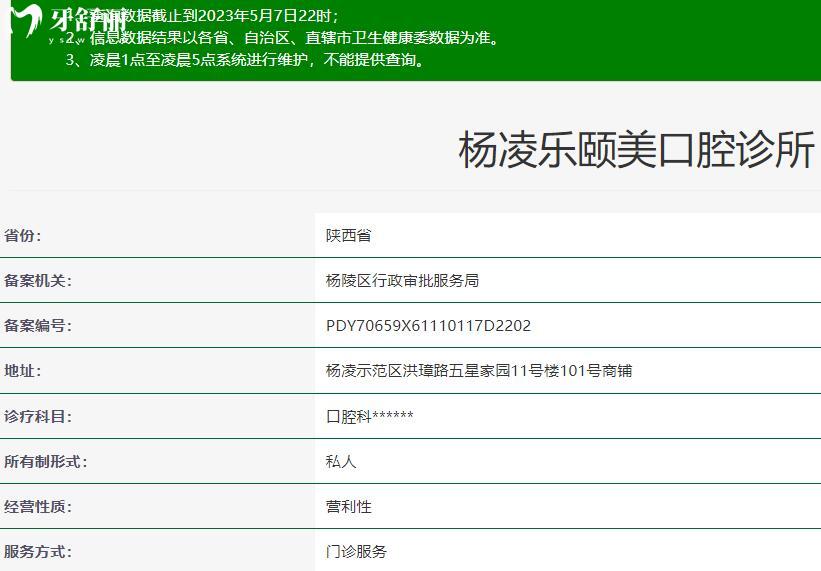Select the clinic title 杨凌乐颐美口腔诊所
Screen dimensions: 821x571
coord(636,150)
